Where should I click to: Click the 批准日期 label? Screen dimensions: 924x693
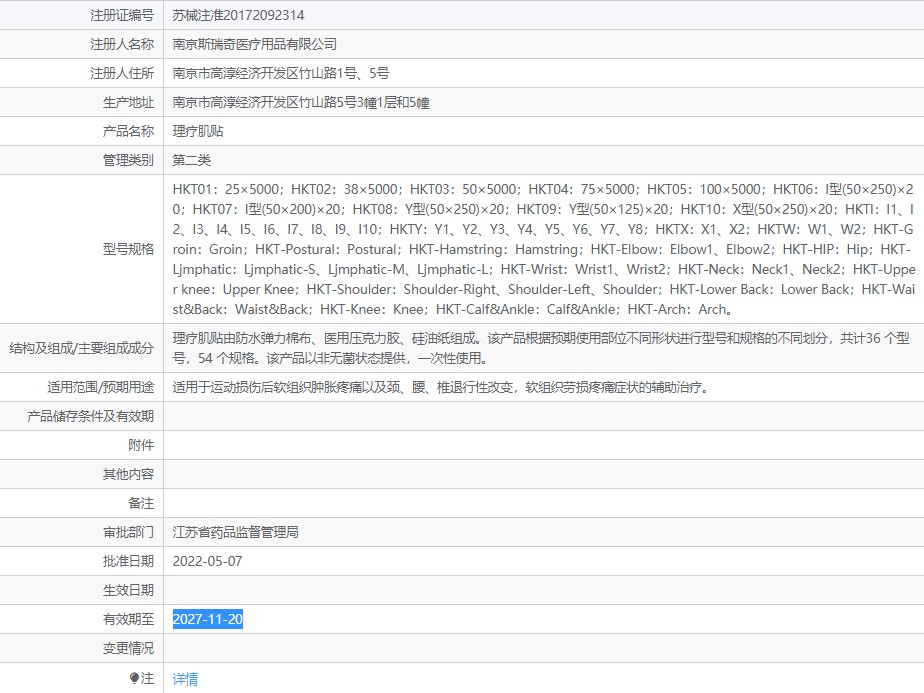point(128,561)
